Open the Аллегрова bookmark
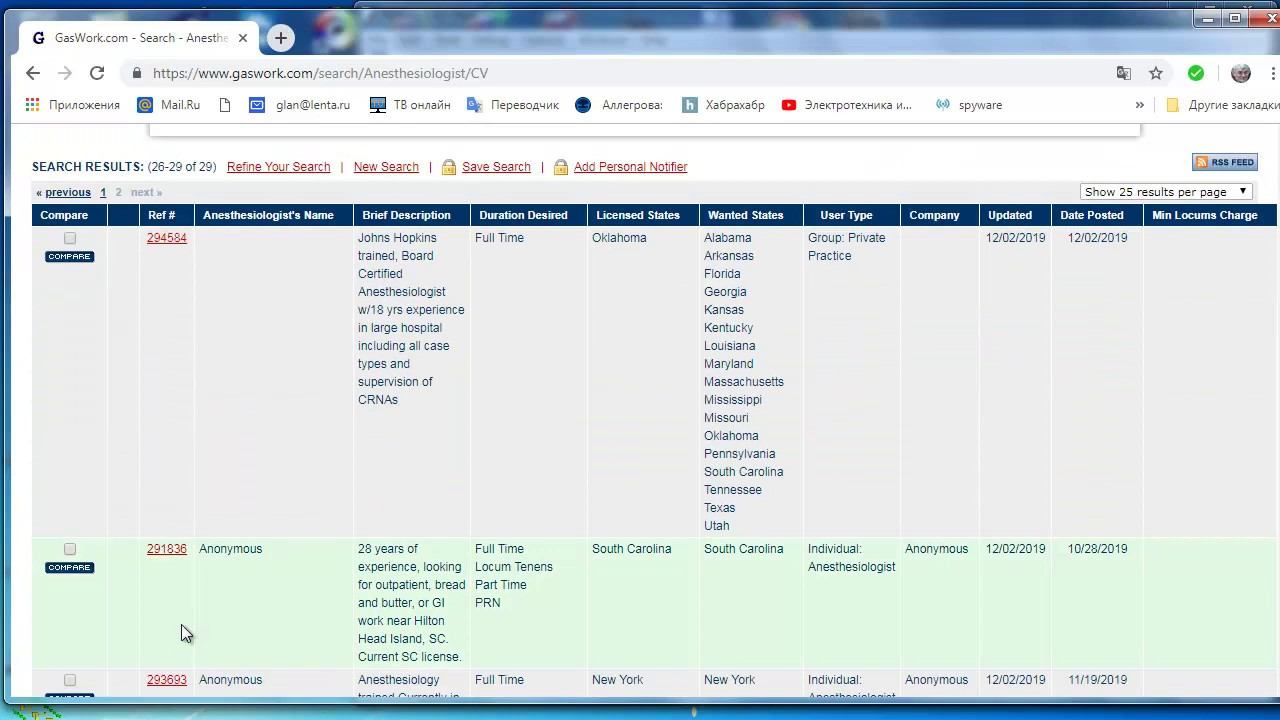This screenshot has height=720, width=1280. (x=619, y=105)
